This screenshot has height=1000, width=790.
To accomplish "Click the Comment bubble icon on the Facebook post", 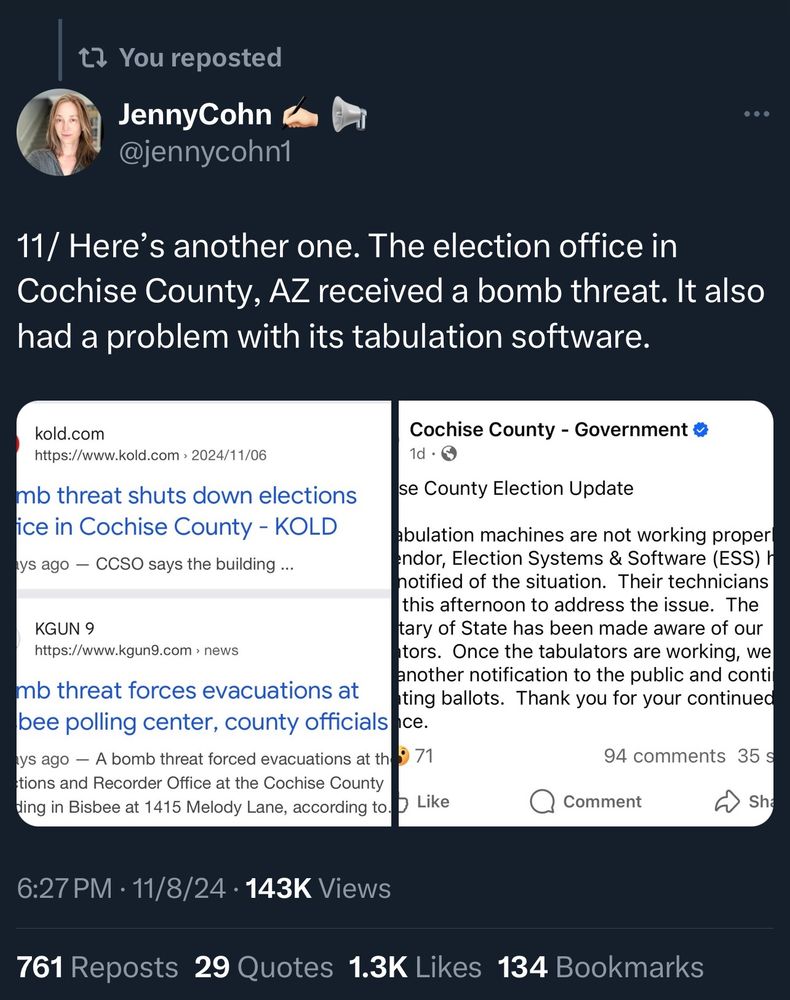I will [541, 801].
